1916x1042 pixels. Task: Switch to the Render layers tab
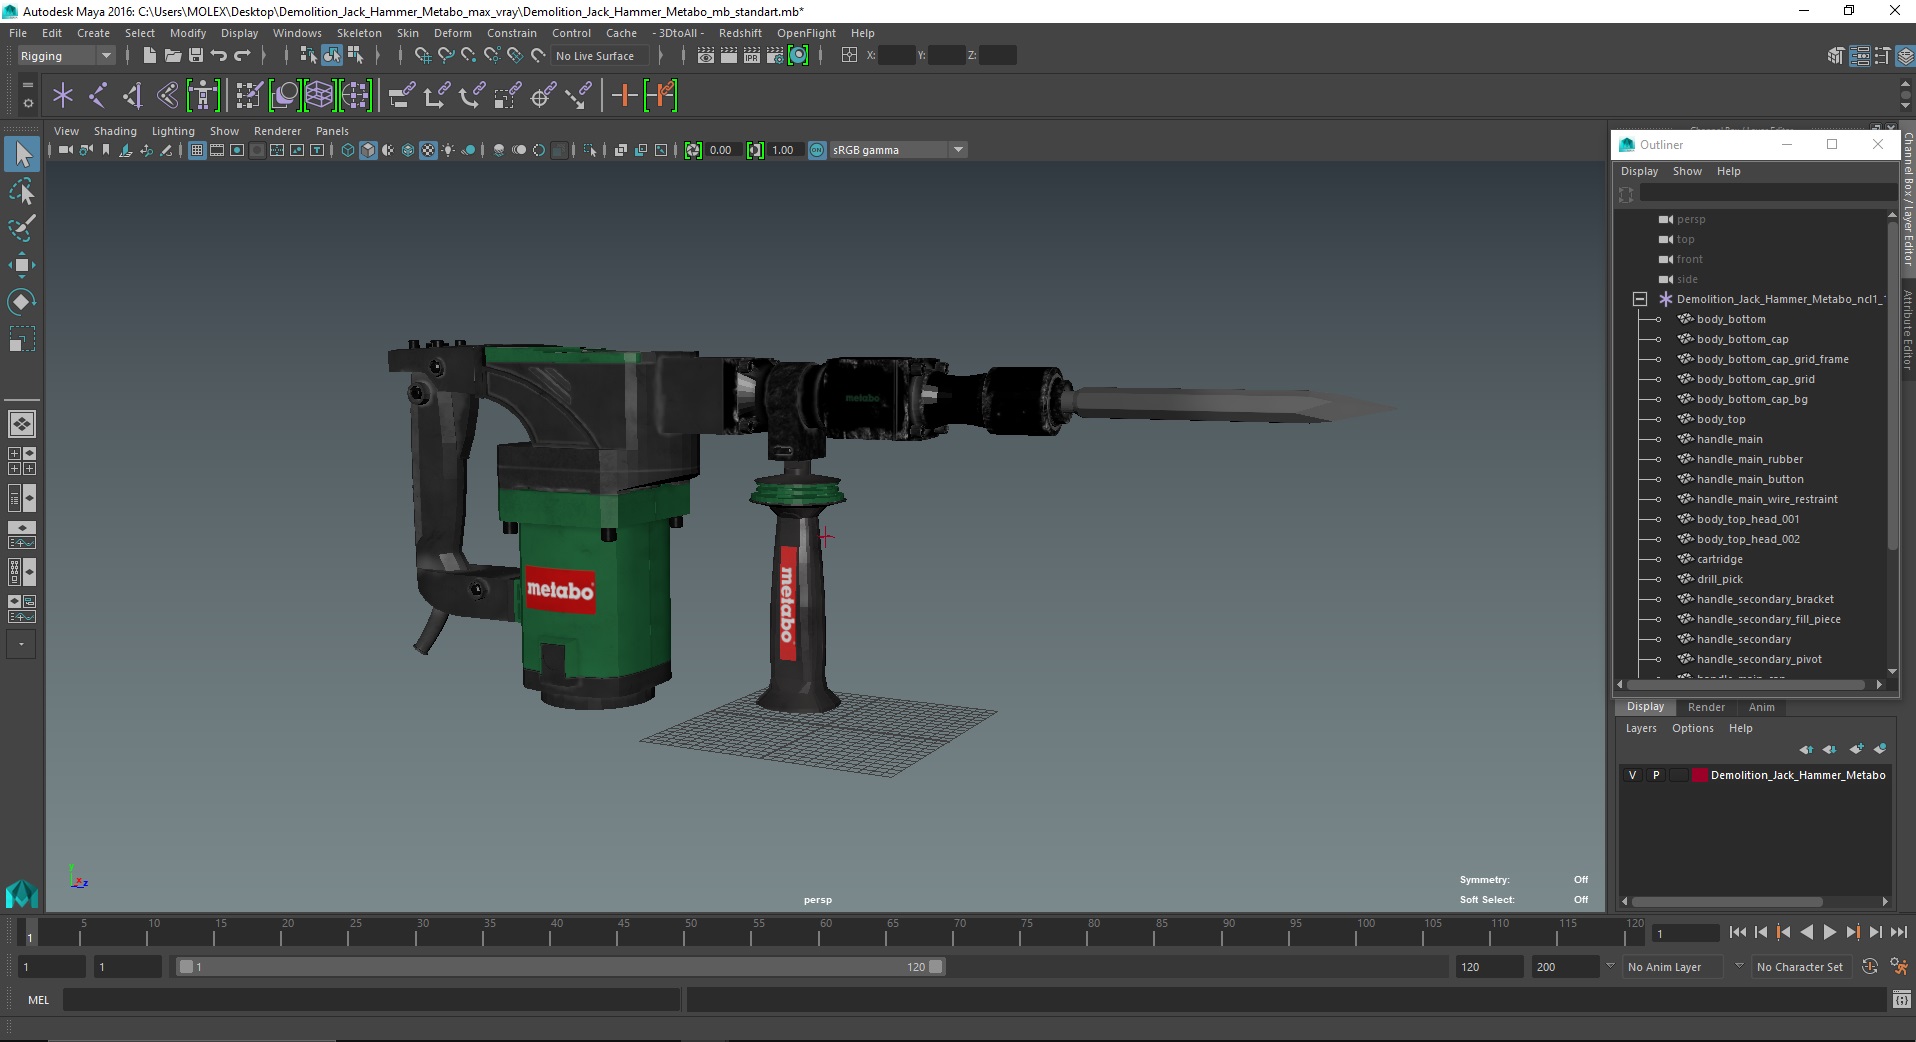point(1706,707)
